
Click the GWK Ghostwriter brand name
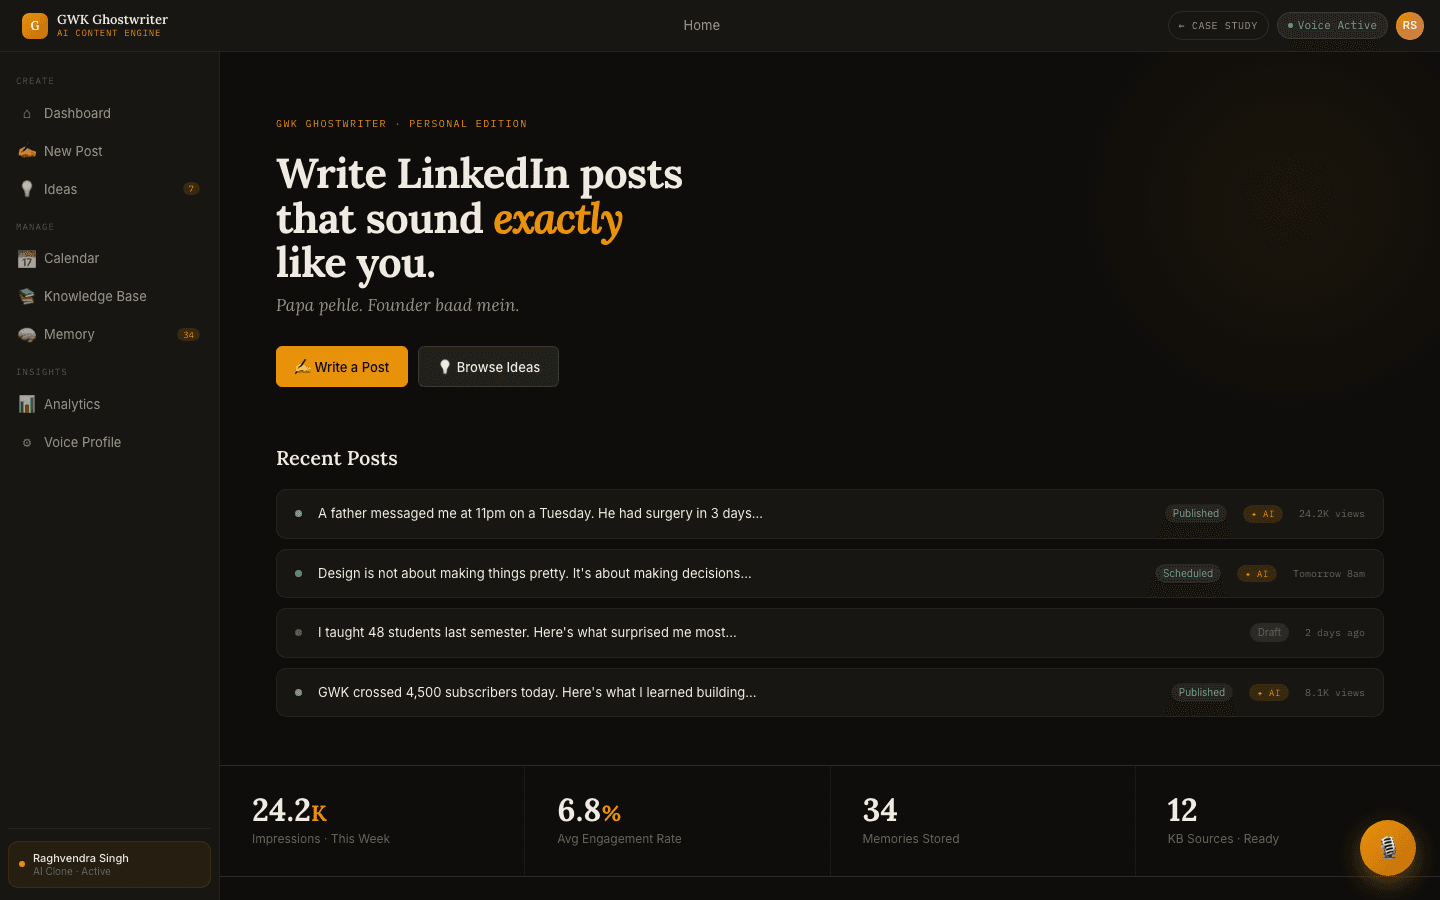coord(112,20)
